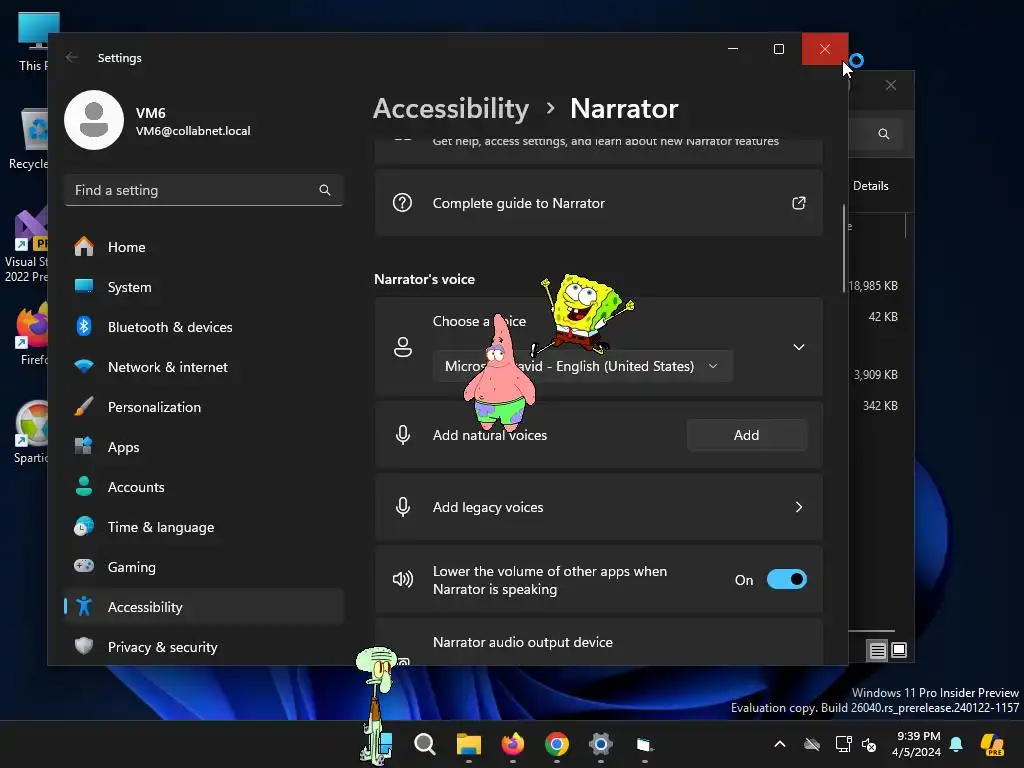Image resolution: width=1024 pixels, height=768 pixels.
Task: Open Network & internet settings
Action: click(203, 367)
